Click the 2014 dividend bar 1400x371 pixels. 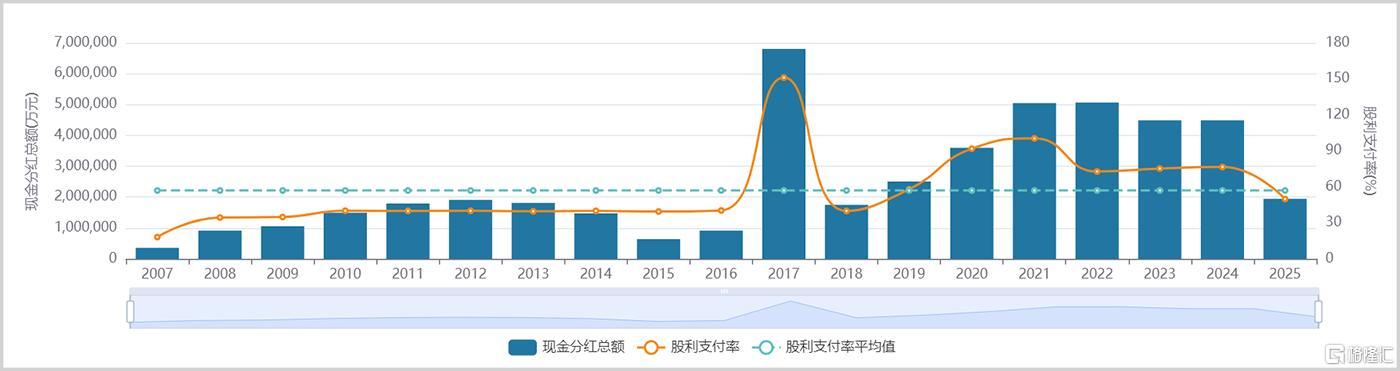point(595,236)
